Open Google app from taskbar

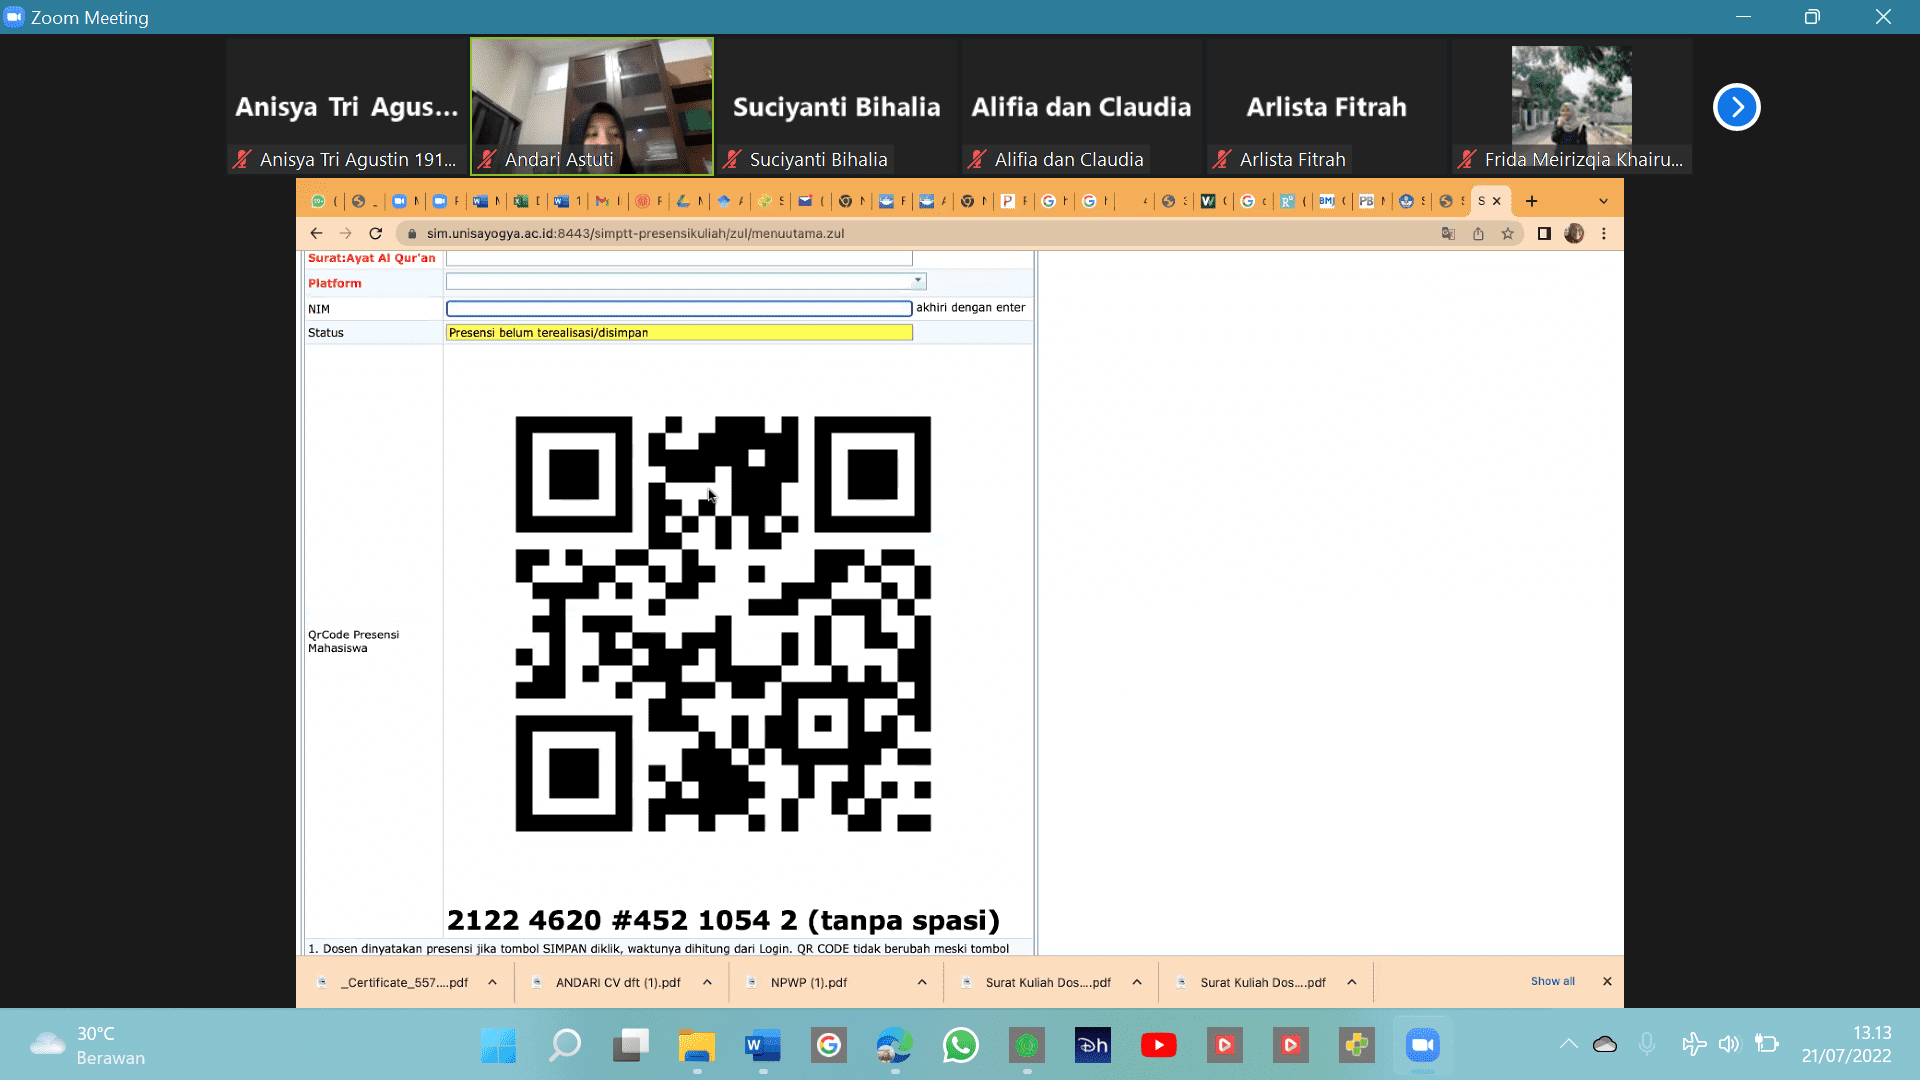point(828,1045)
